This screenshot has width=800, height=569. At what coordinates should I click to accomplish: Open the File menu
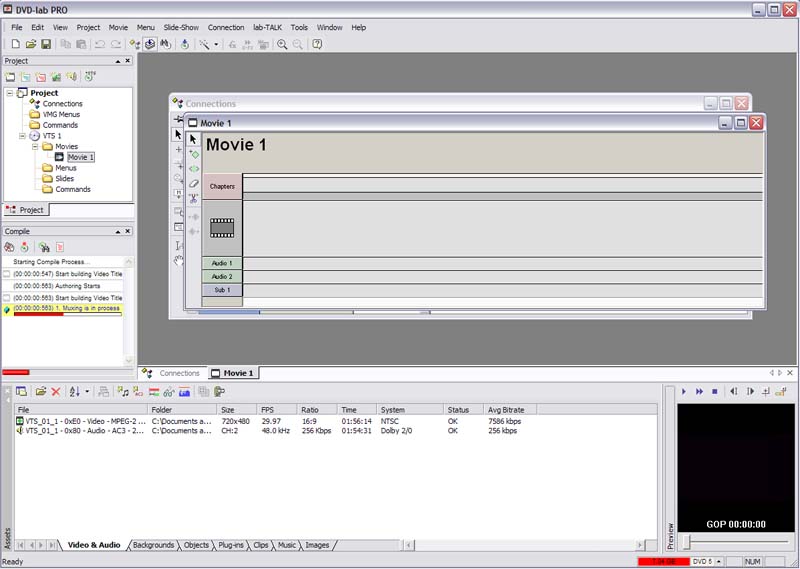click(x=17, y=28)
